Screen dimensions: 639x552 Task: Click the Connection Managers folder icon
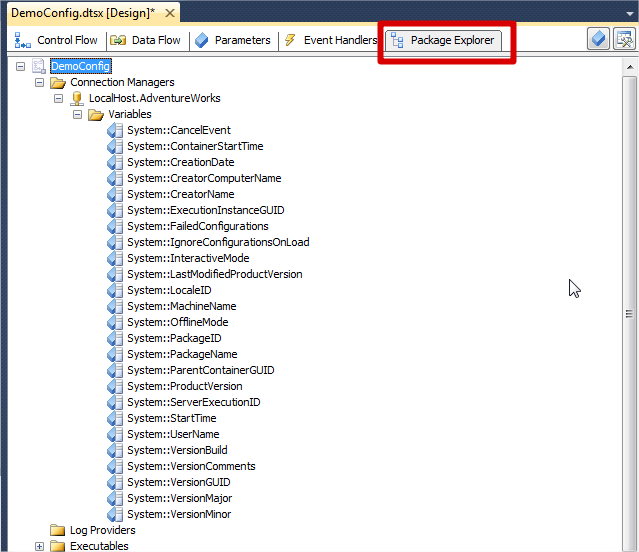[58, 82]
